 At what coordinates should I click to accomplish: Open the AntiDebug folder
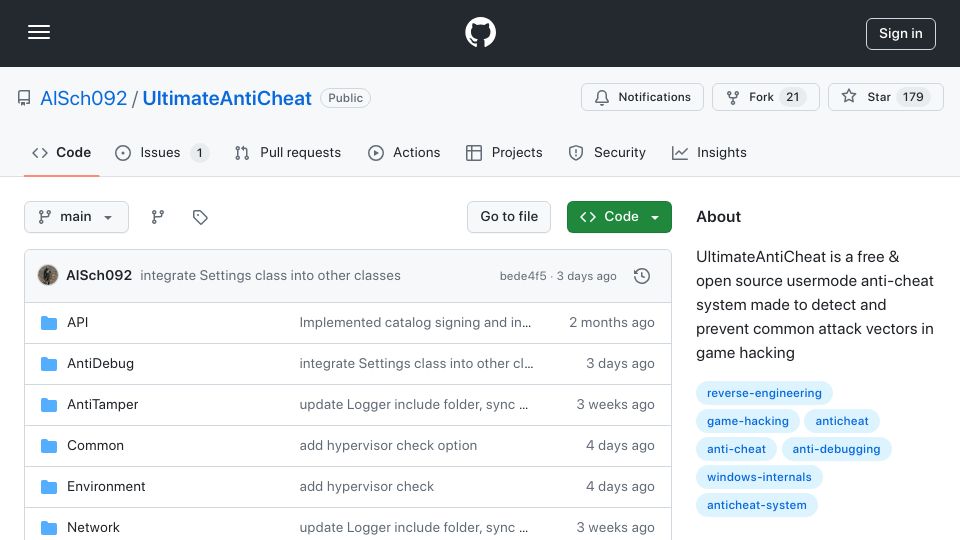point(100,364)
